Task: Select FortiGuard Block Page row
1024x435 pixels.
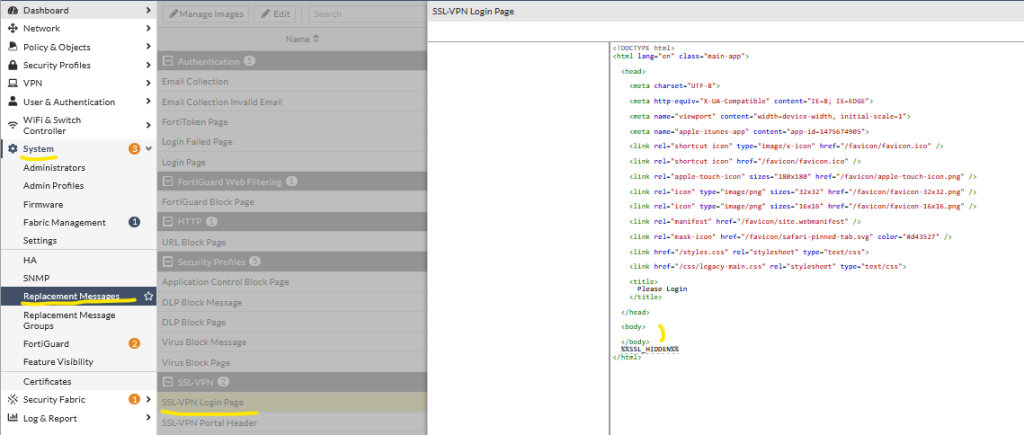Action: (292, 202)
